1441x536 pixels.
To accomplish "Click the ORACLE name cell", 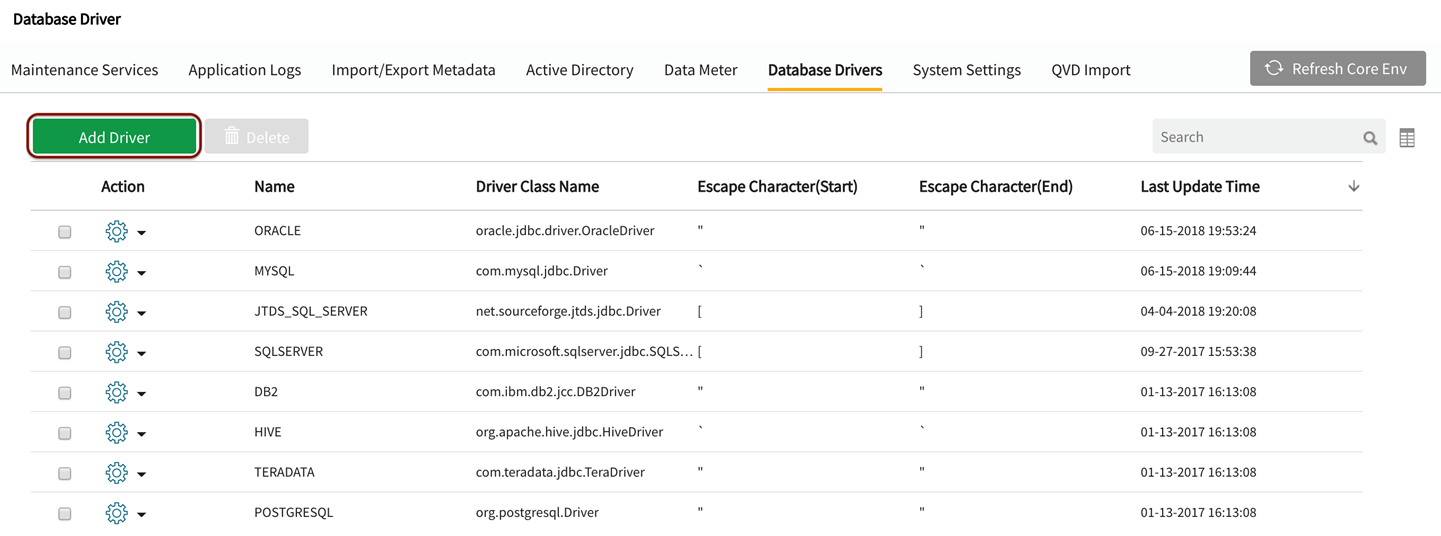I will (x=278, y=231).
